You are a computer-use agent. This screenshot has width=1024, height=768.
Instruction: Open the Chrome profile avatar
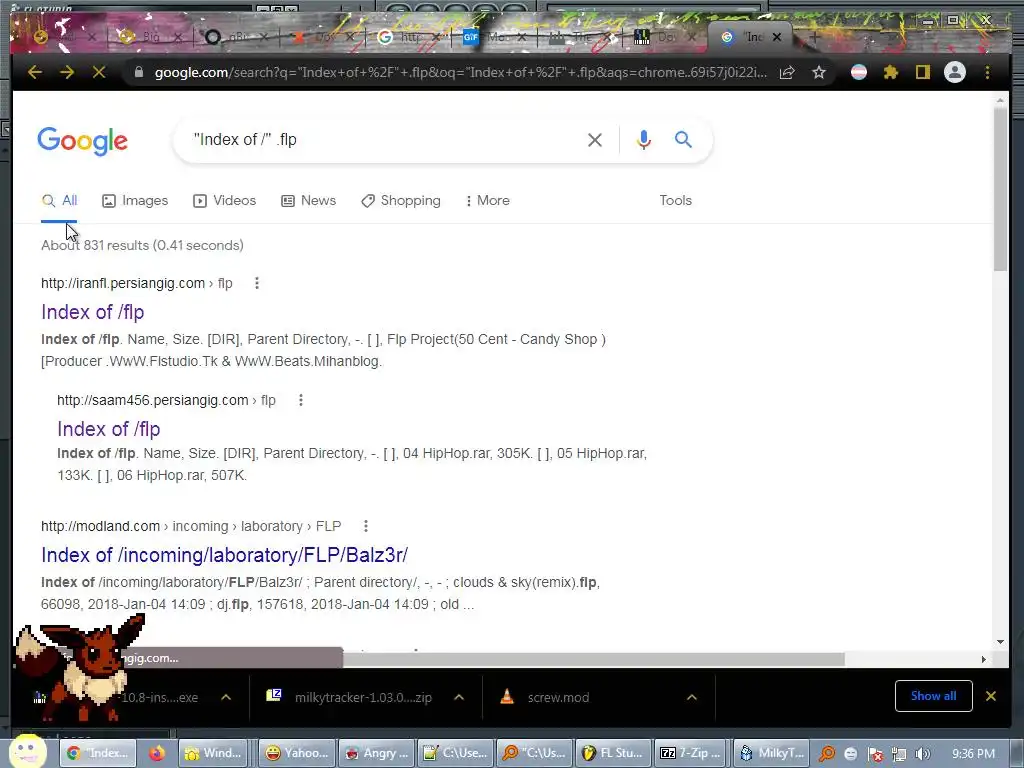point(955,72)
